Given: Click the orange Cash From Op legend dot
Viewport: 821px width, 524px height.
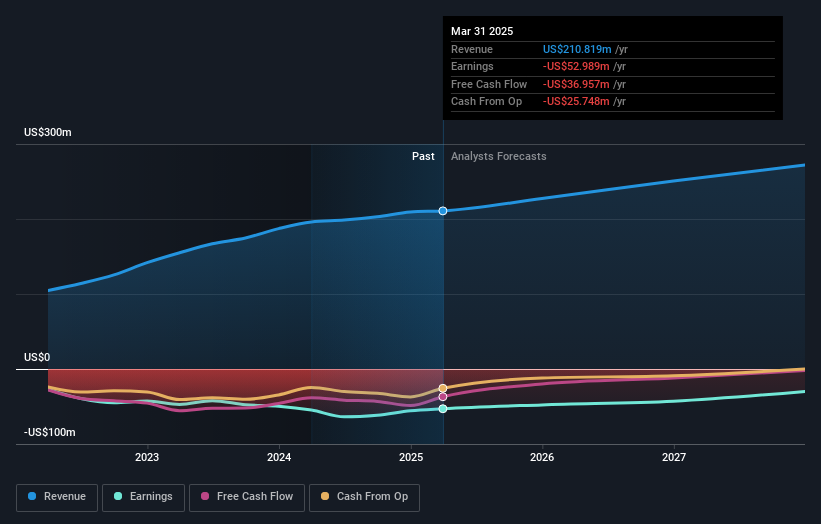Looking at the screenshot, I should pyautogui.click(x=325, y=496).
